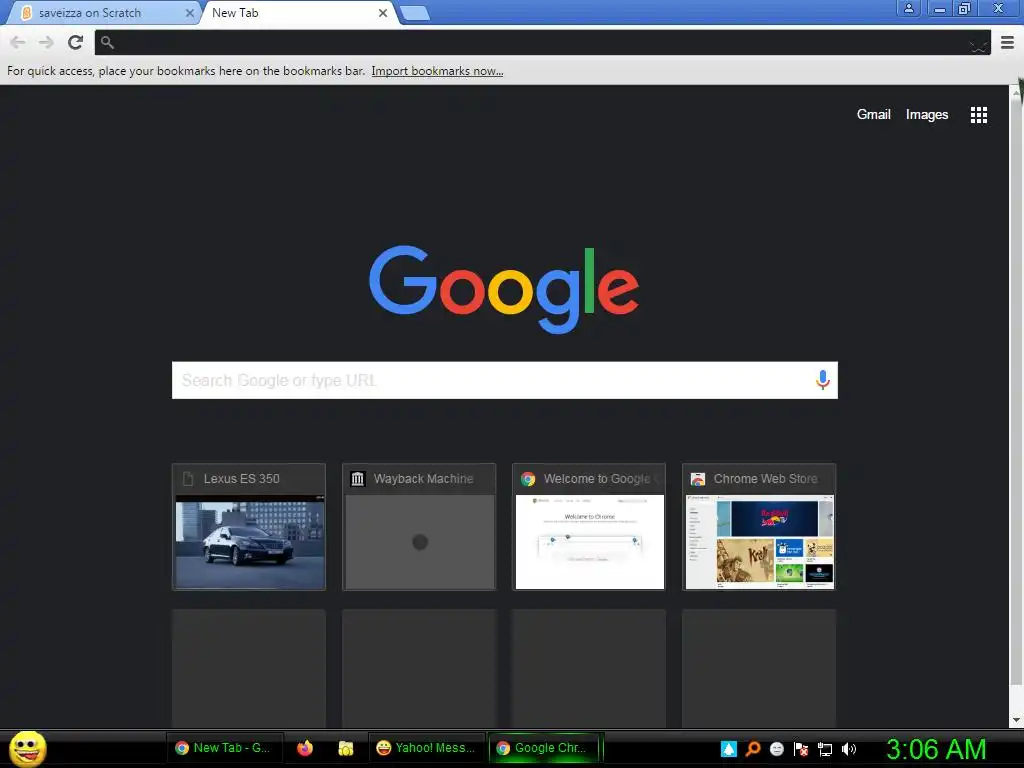The image size is (1024, 768).
Task: Click the address bar field
Action: pyautogui.click(x=542, y=42)
